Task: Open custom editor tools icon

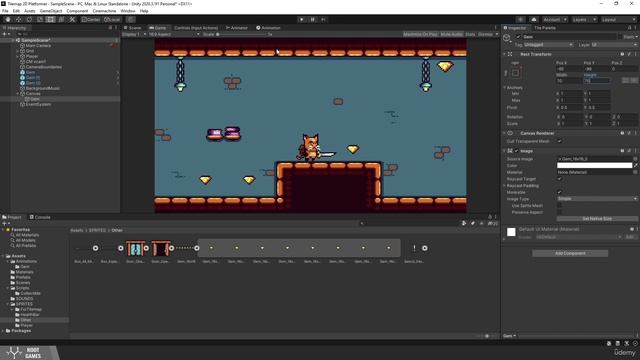Action: tap(72, 19)
